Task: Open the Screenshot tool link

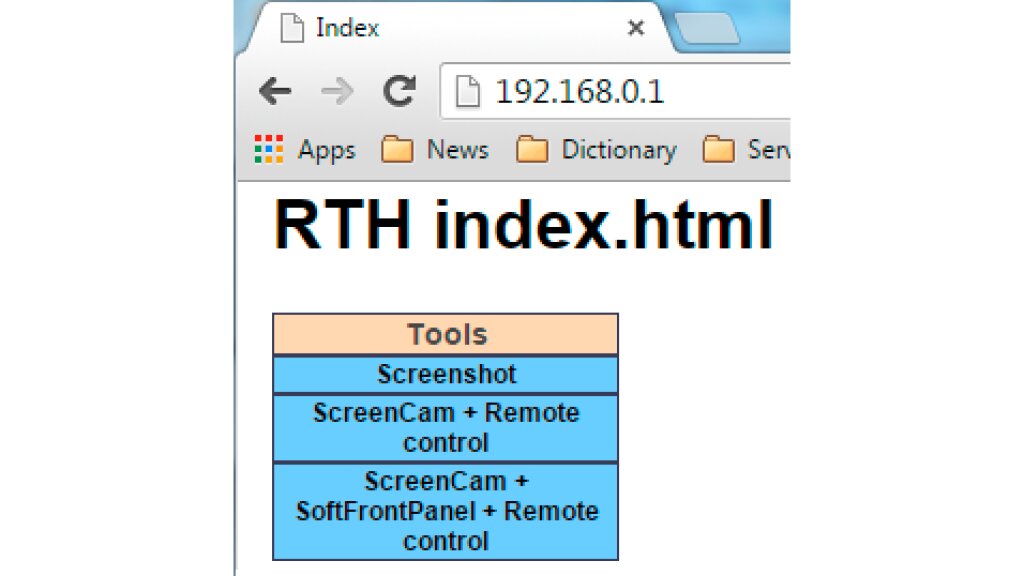Action: (446, 374)
